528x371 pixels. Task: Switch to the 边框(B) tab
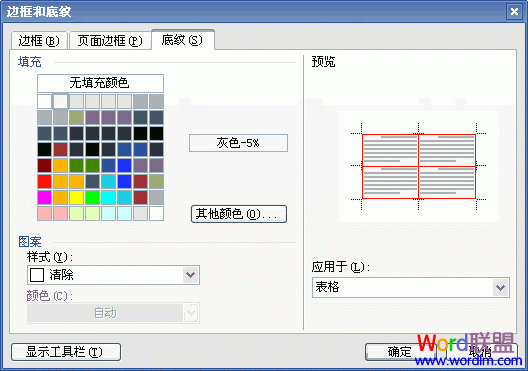39,41
